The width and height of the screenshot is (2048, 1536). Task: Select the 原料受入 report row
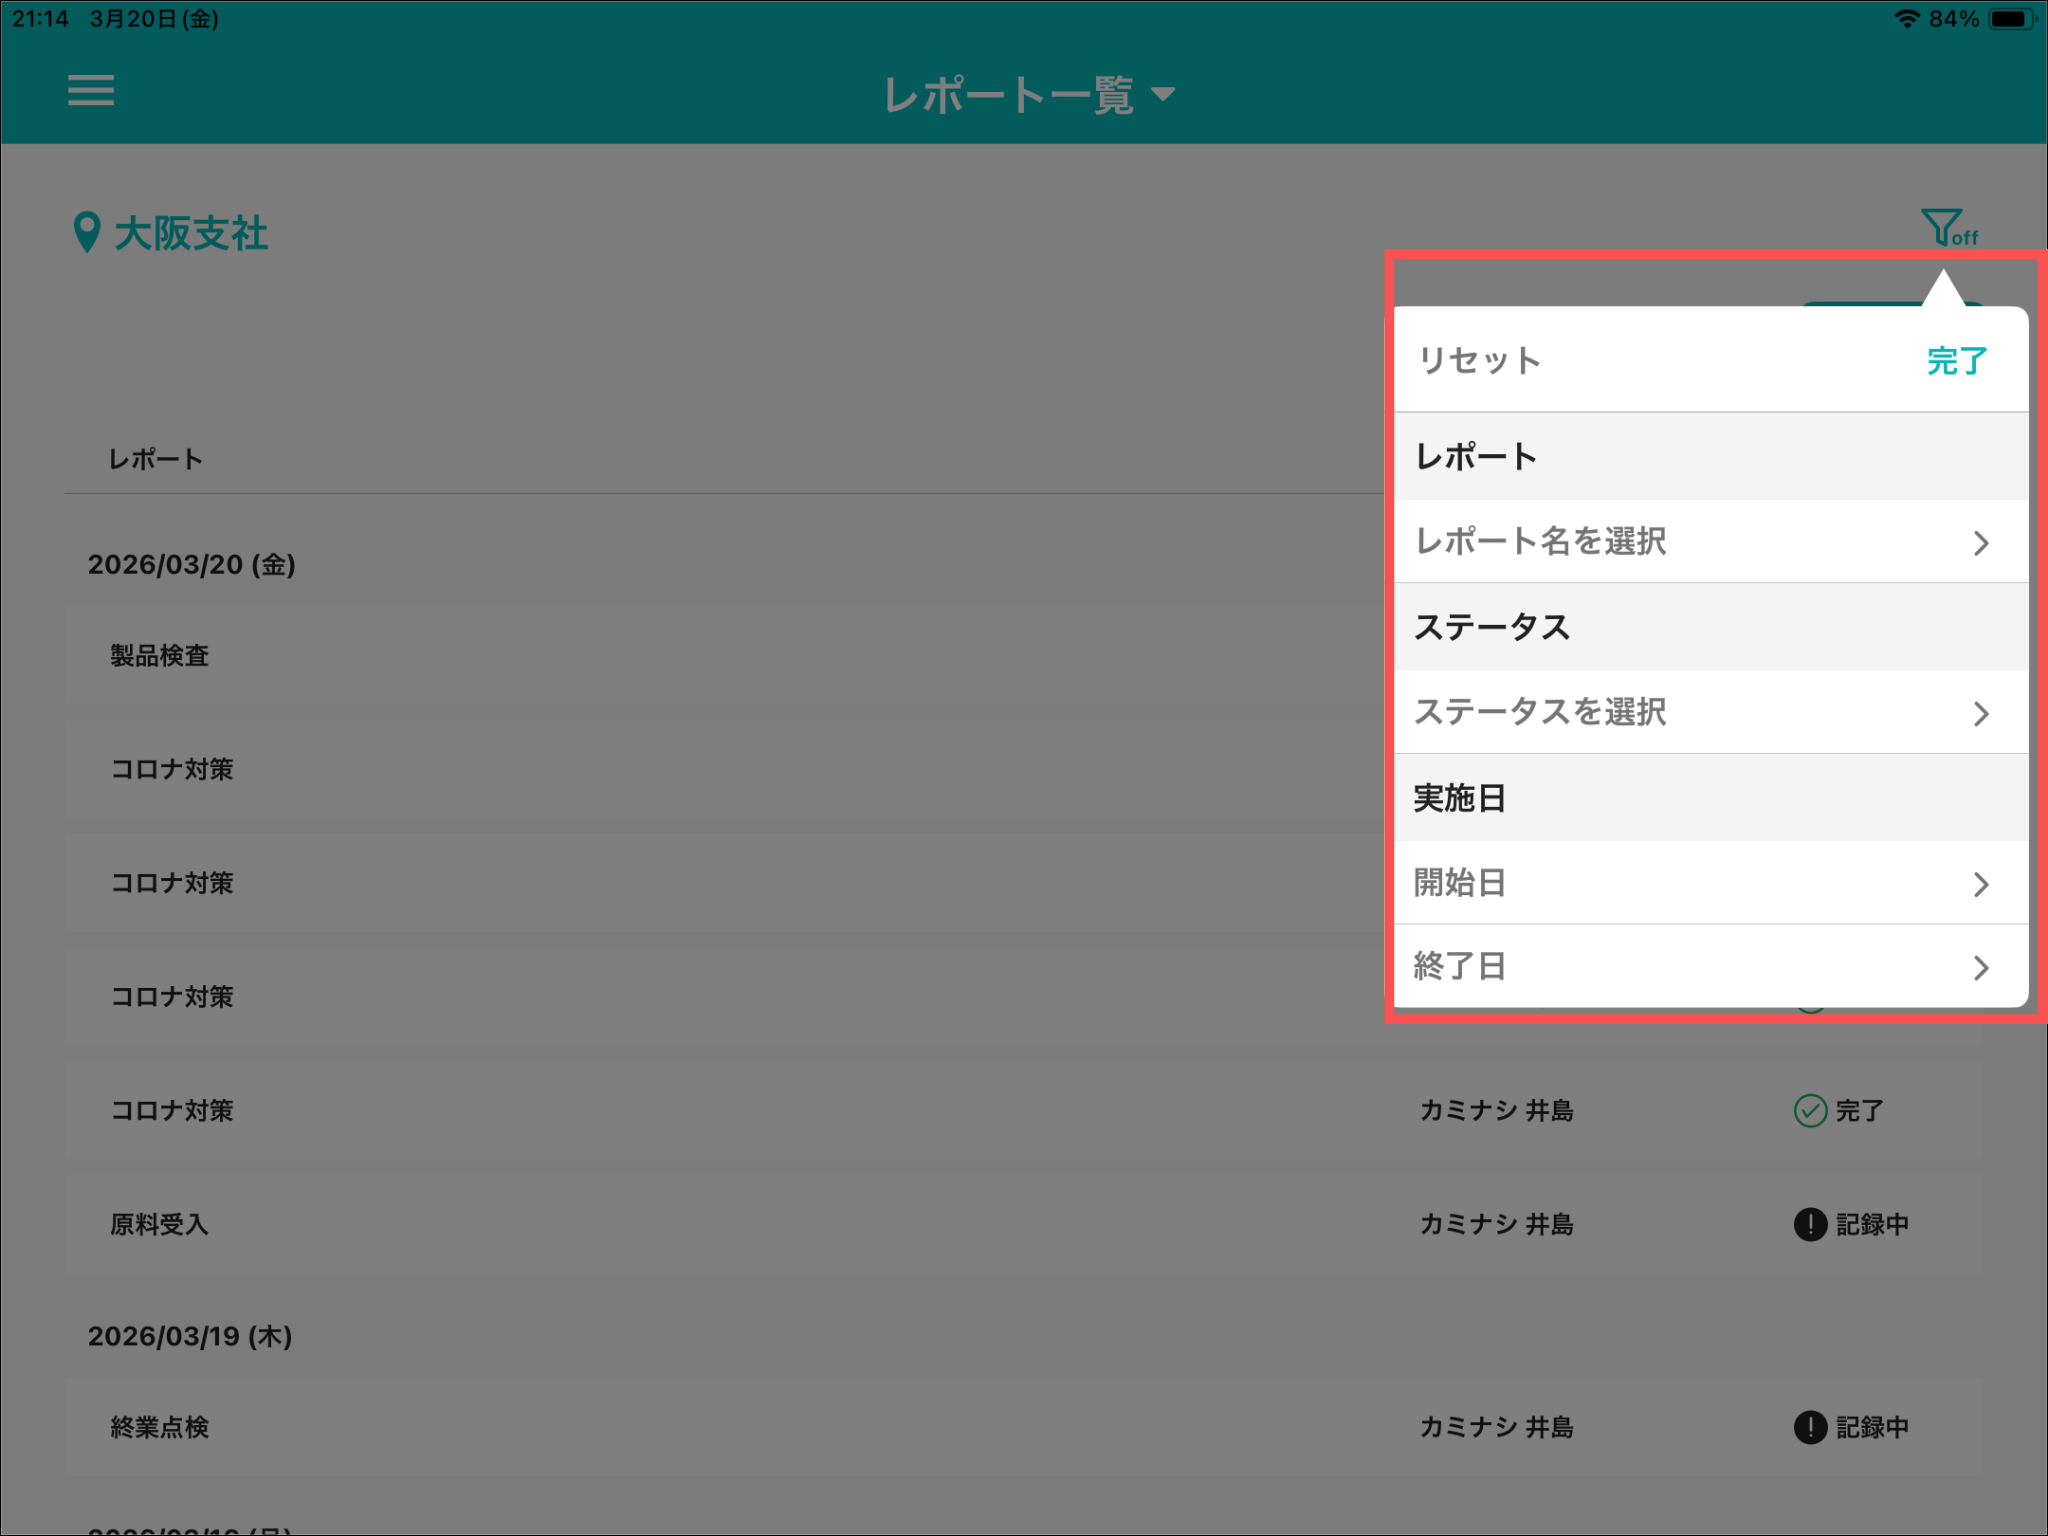tap(160, 1224)
